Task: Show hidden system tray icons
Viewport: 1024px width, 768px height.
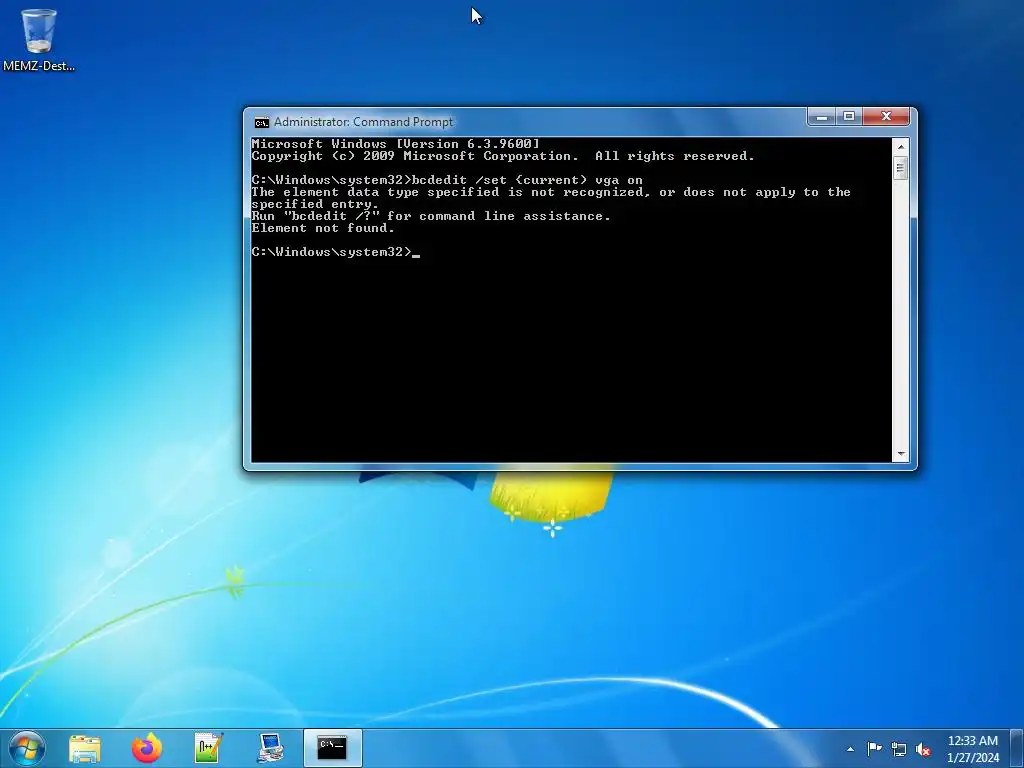Action: [850, 749]
